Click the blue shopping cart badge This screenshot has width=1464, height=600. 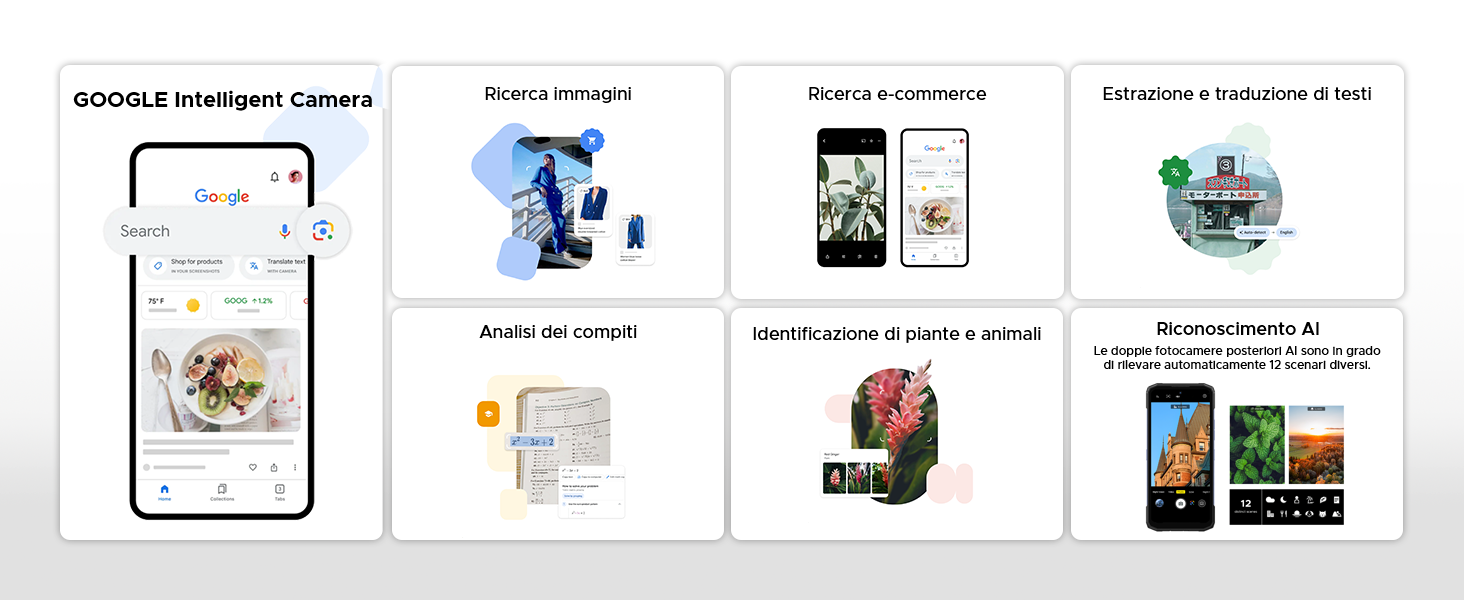592,141
